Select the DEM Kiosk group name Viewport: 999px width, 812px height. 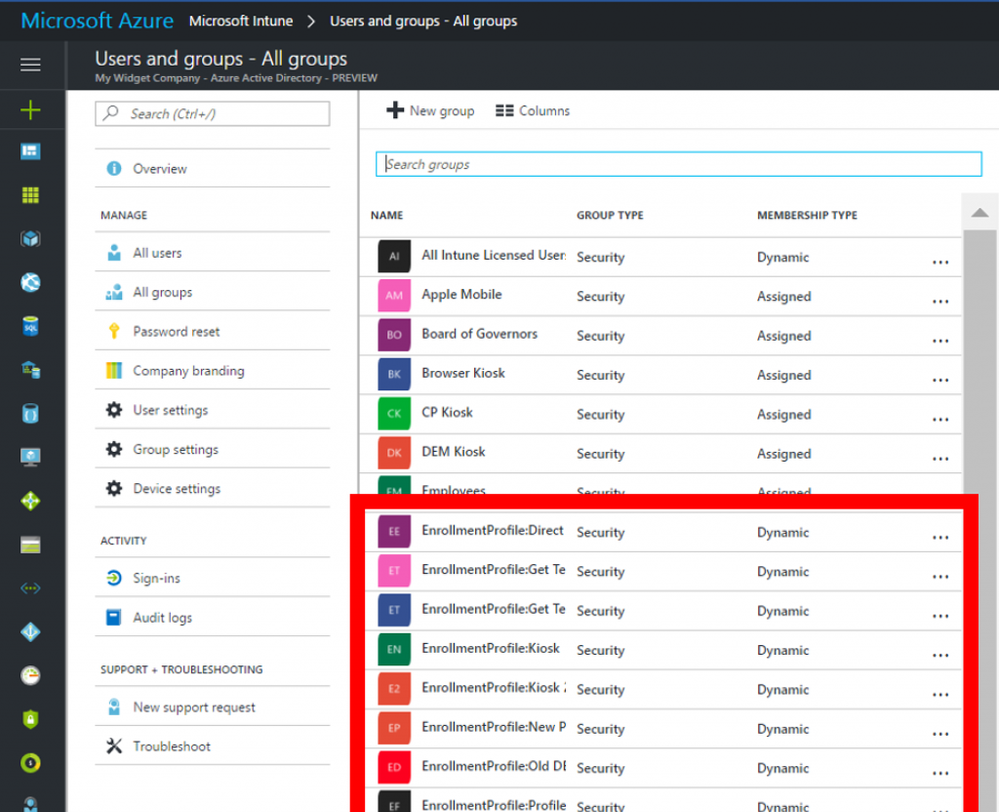pyautogui.click(x=453, y=452)
